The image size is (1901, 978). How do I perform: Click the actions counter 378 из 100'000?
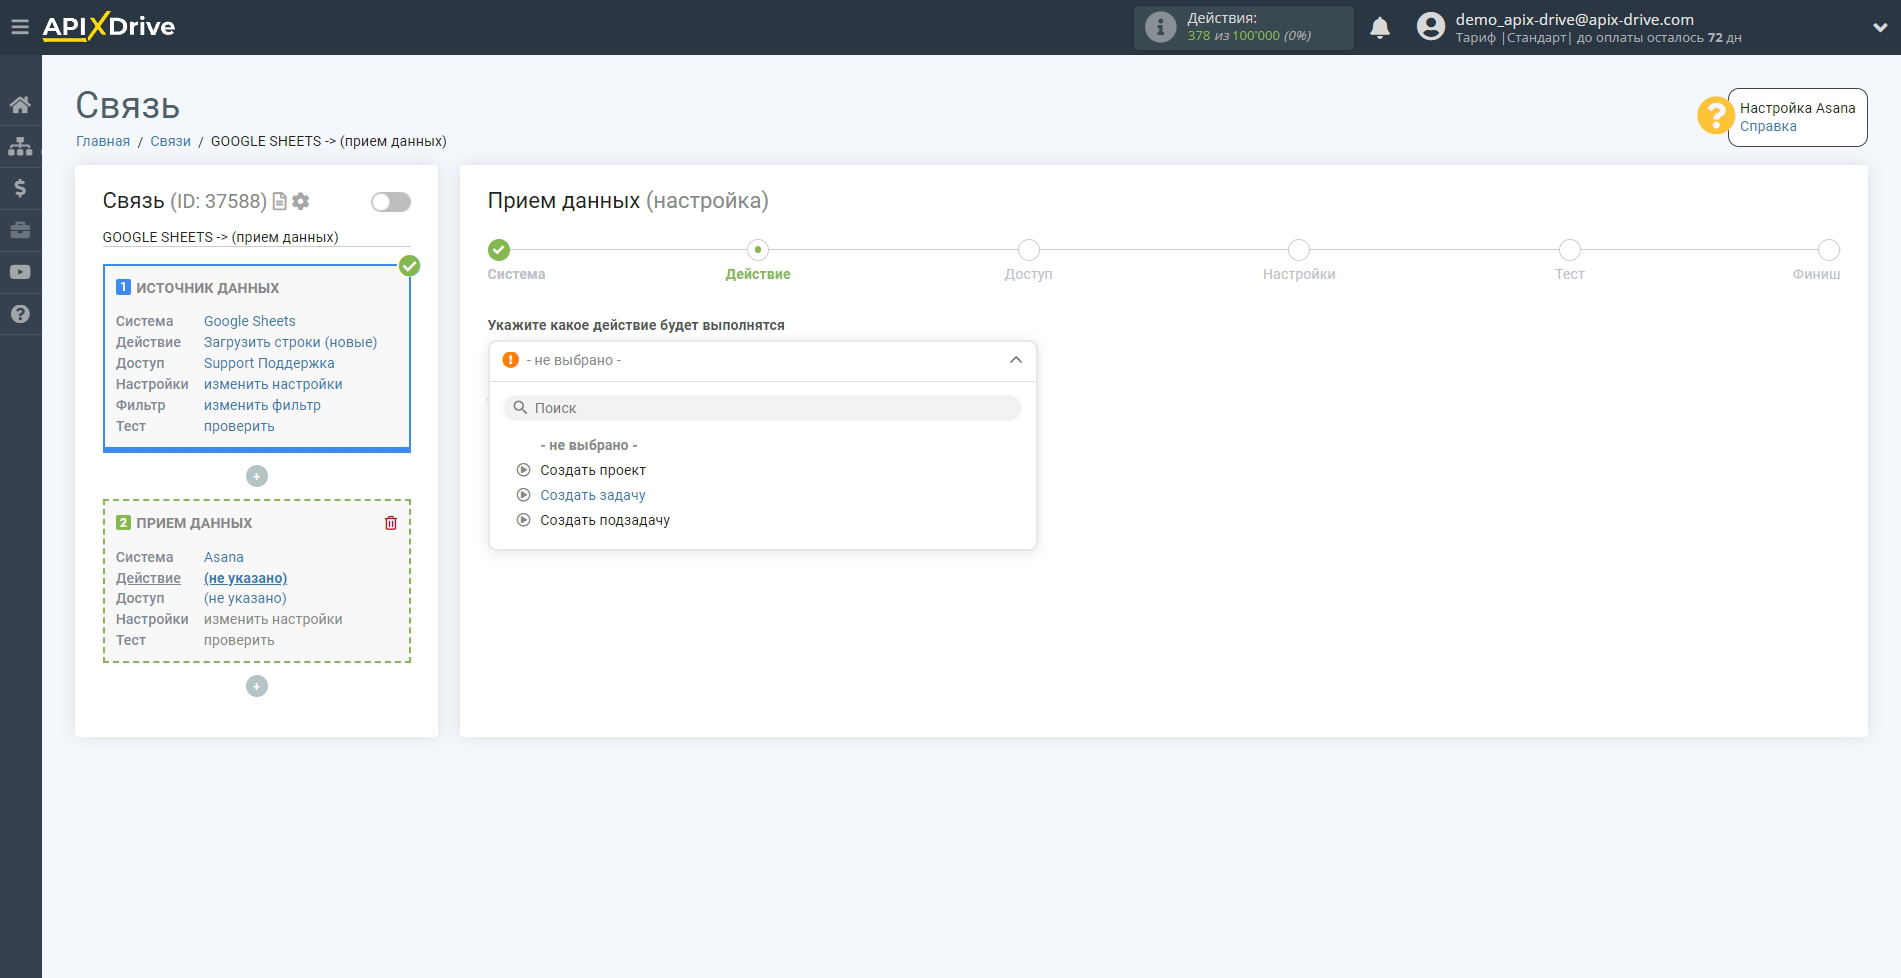pos(1249,36)
